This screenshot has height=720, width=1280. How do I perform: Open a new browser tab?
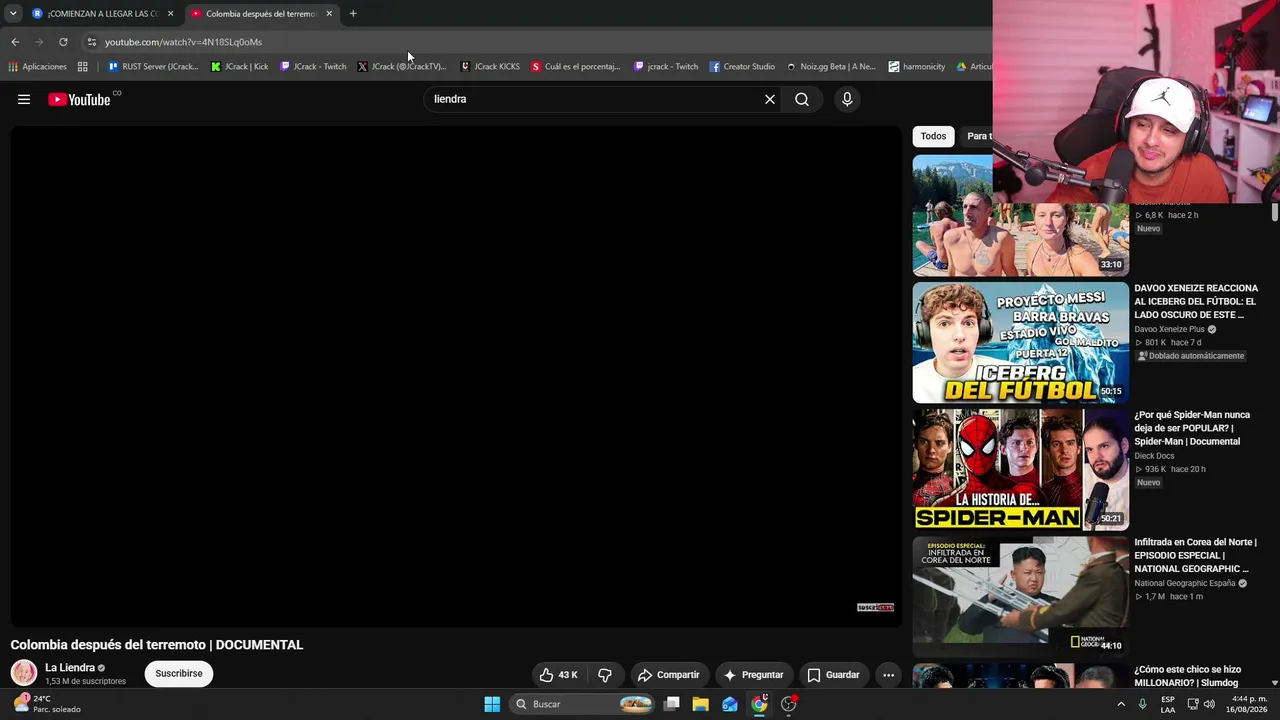(x=353, y=14)
